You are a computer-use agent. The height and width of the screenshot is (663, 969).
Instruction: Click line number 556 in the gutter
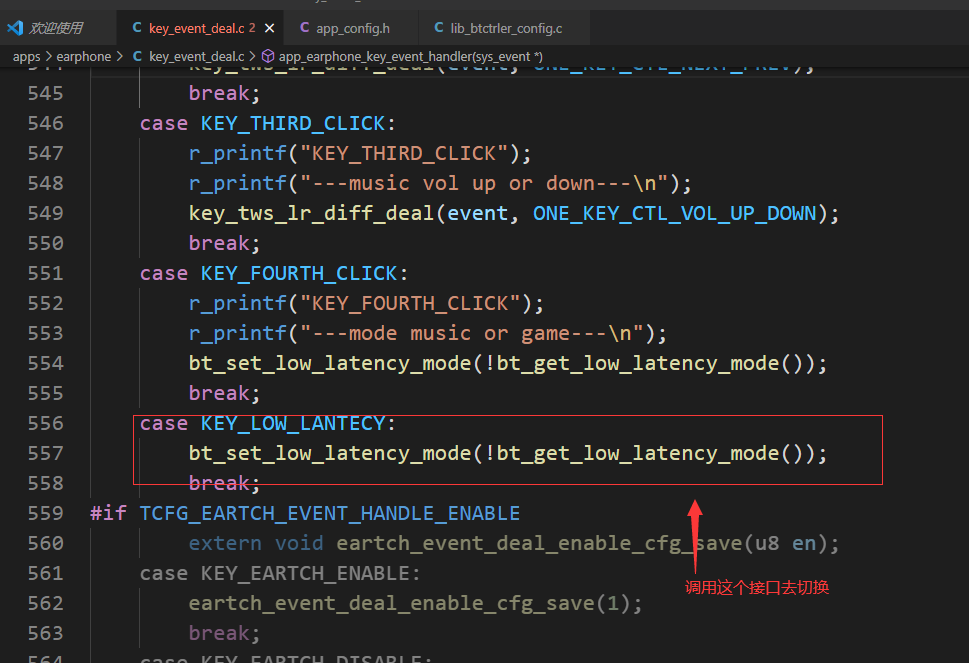pyautogui.click(x=46, y=423)
